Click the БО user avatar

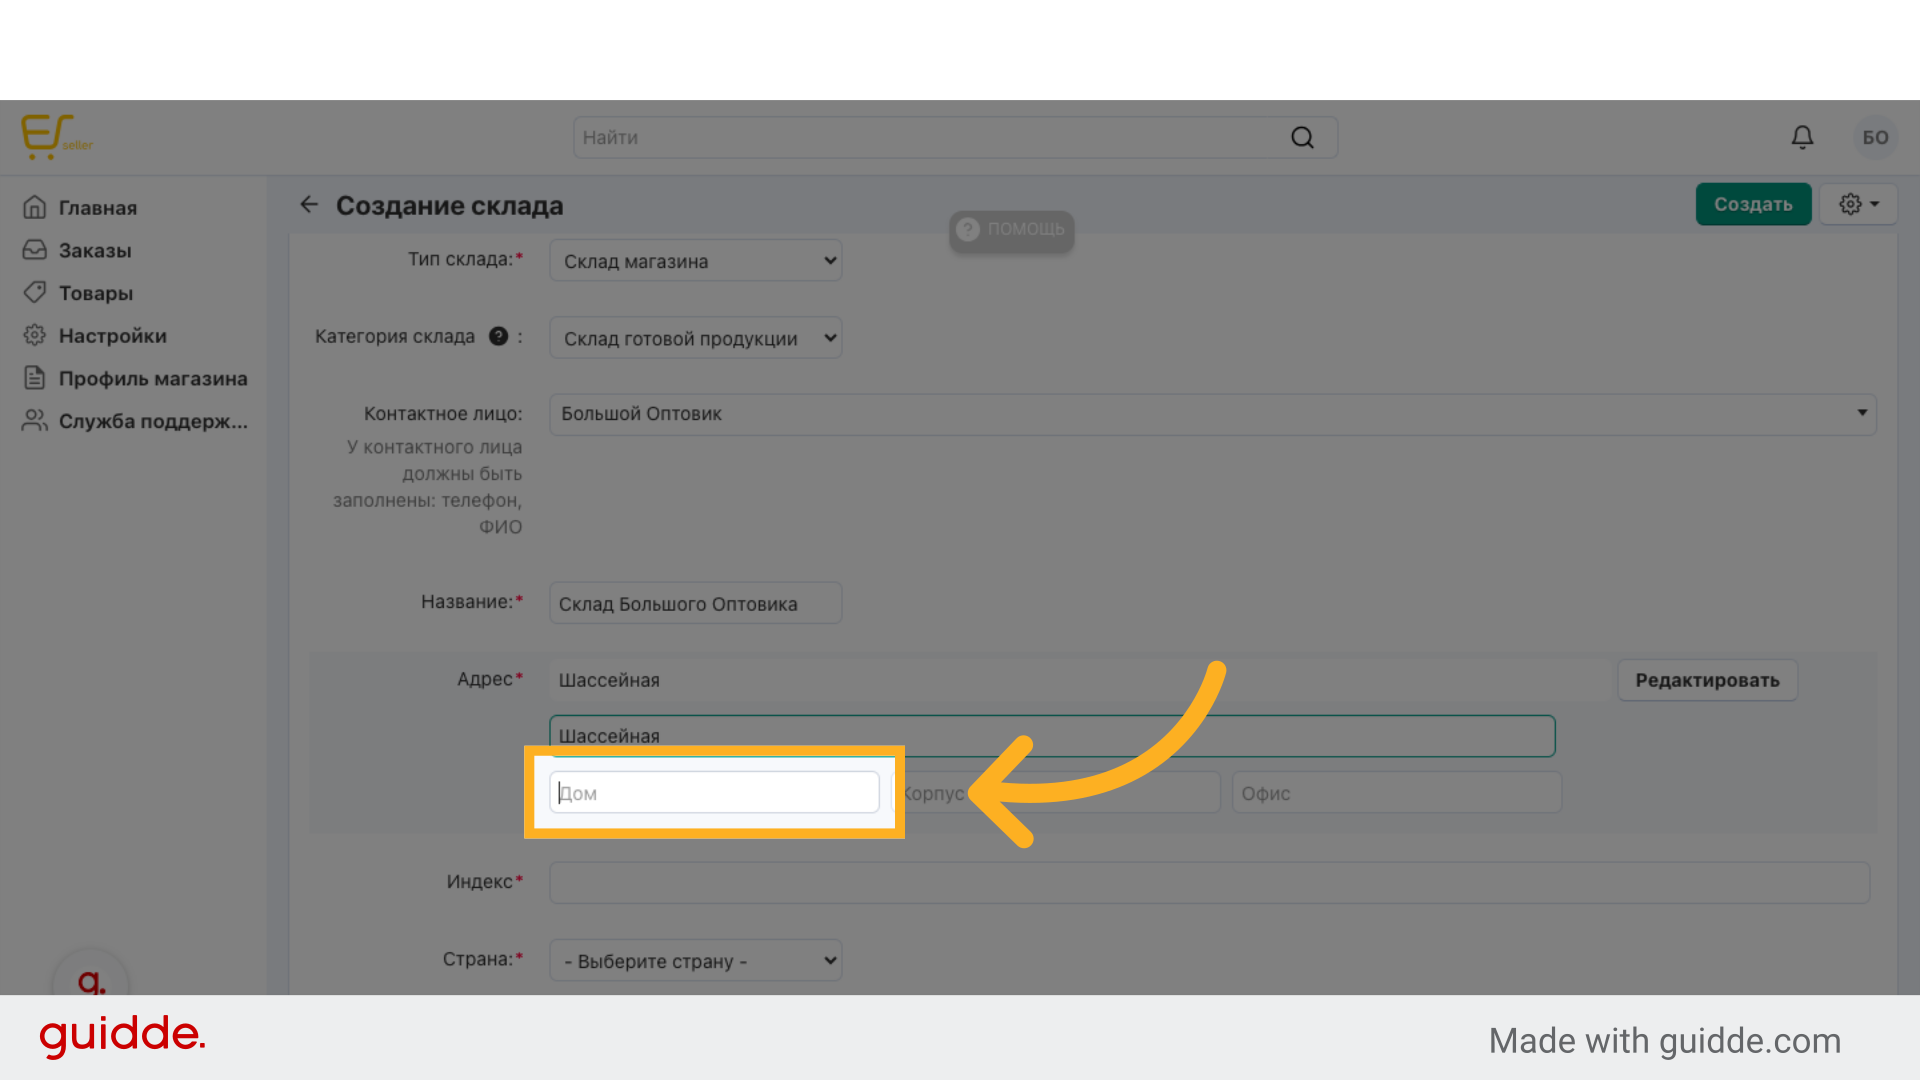point(1875,137)
